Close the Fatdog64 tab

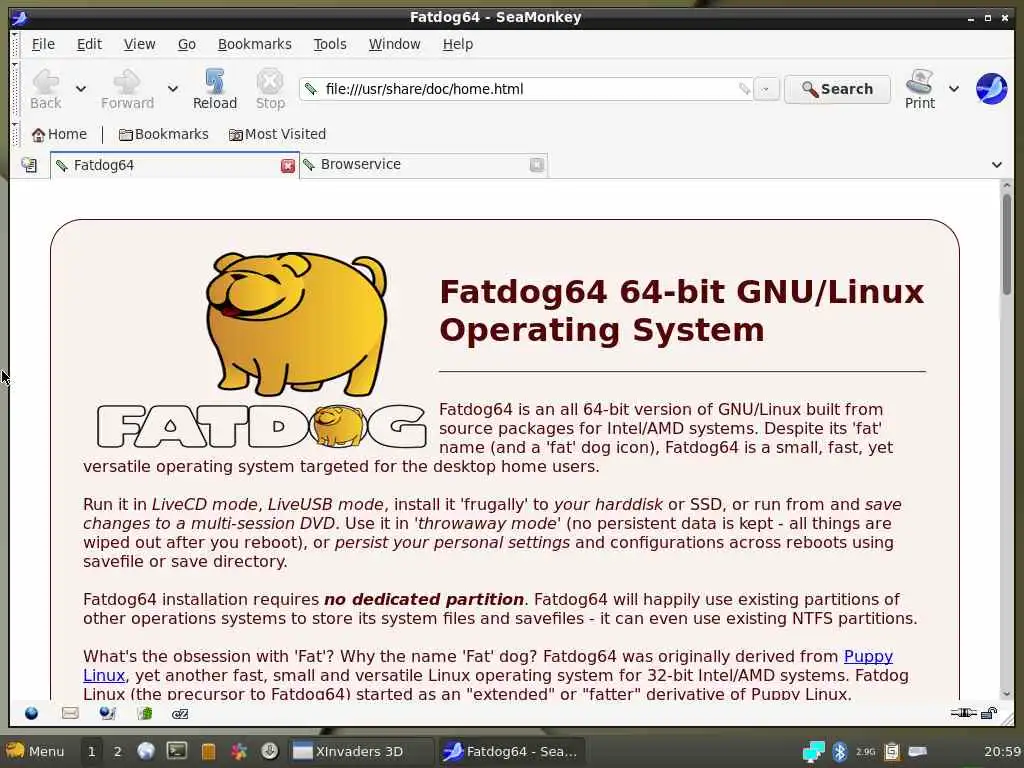coord(288,166)
